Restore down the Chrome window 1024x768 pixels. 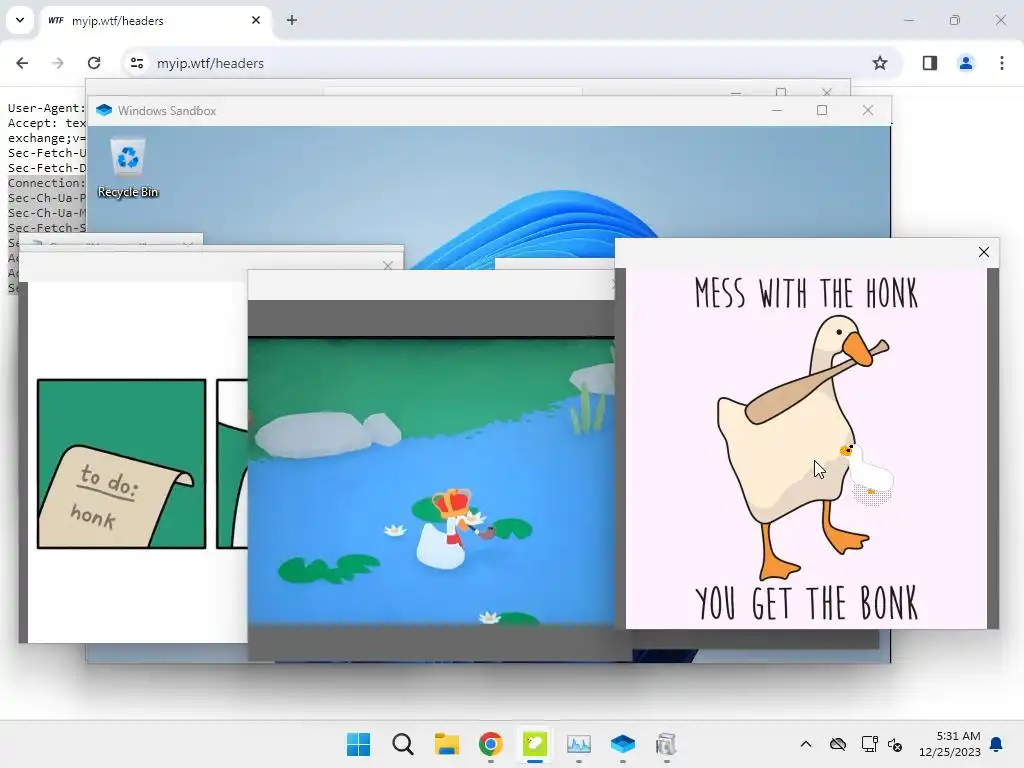tap(955, 20)
